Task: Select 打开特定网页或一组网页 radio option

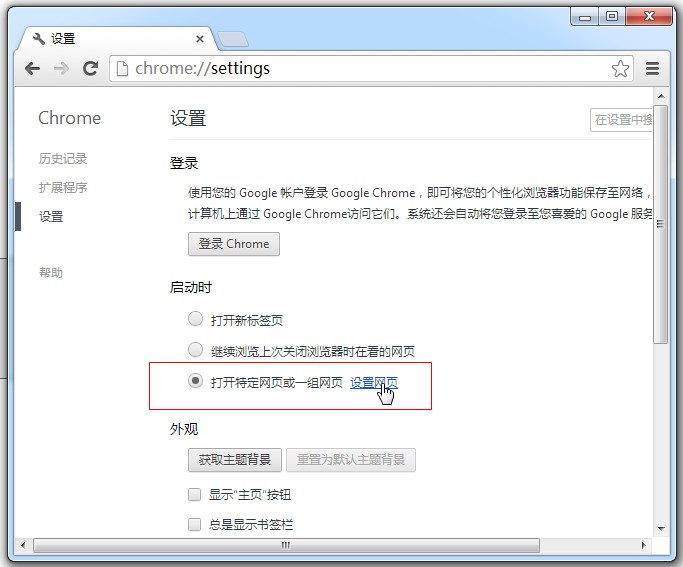Action: pyautogui.click(x=195, y=381)
